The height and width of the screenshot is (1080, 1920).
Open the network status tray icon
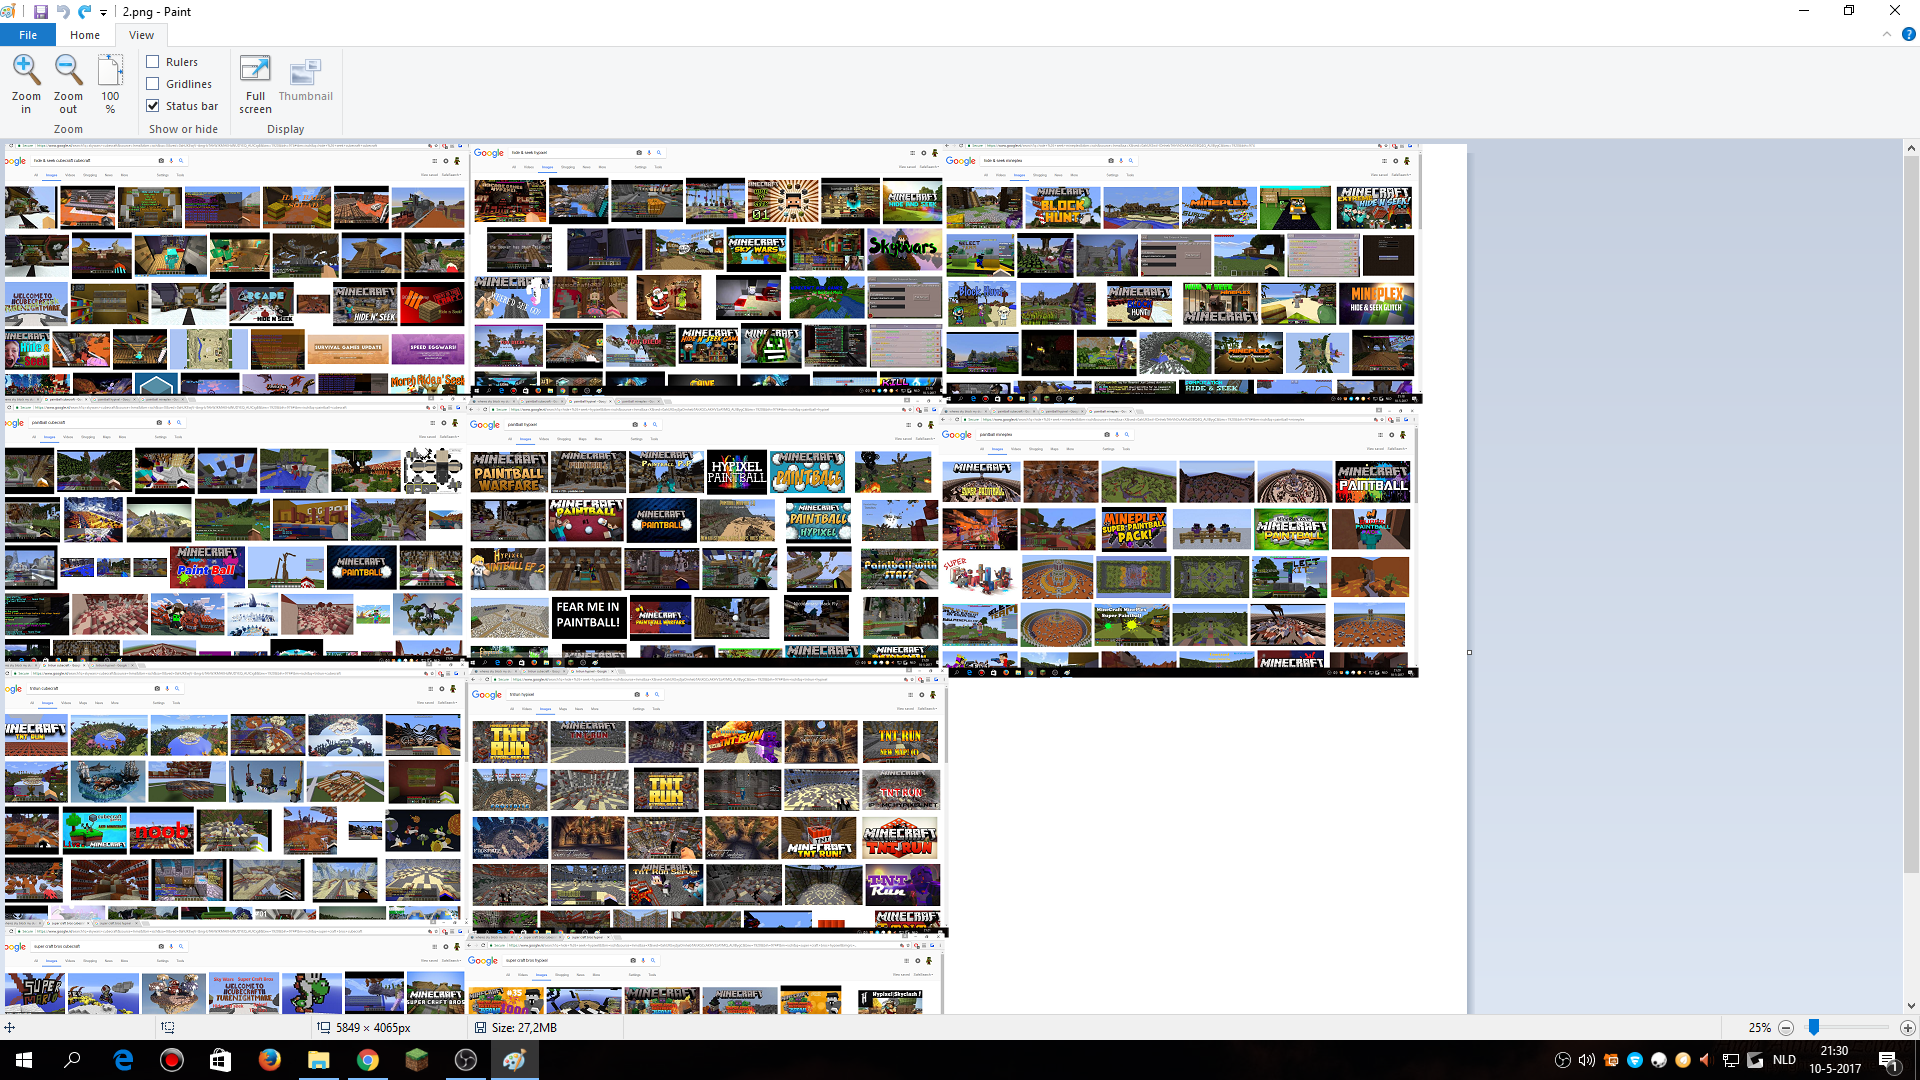click(1731, 1060)
